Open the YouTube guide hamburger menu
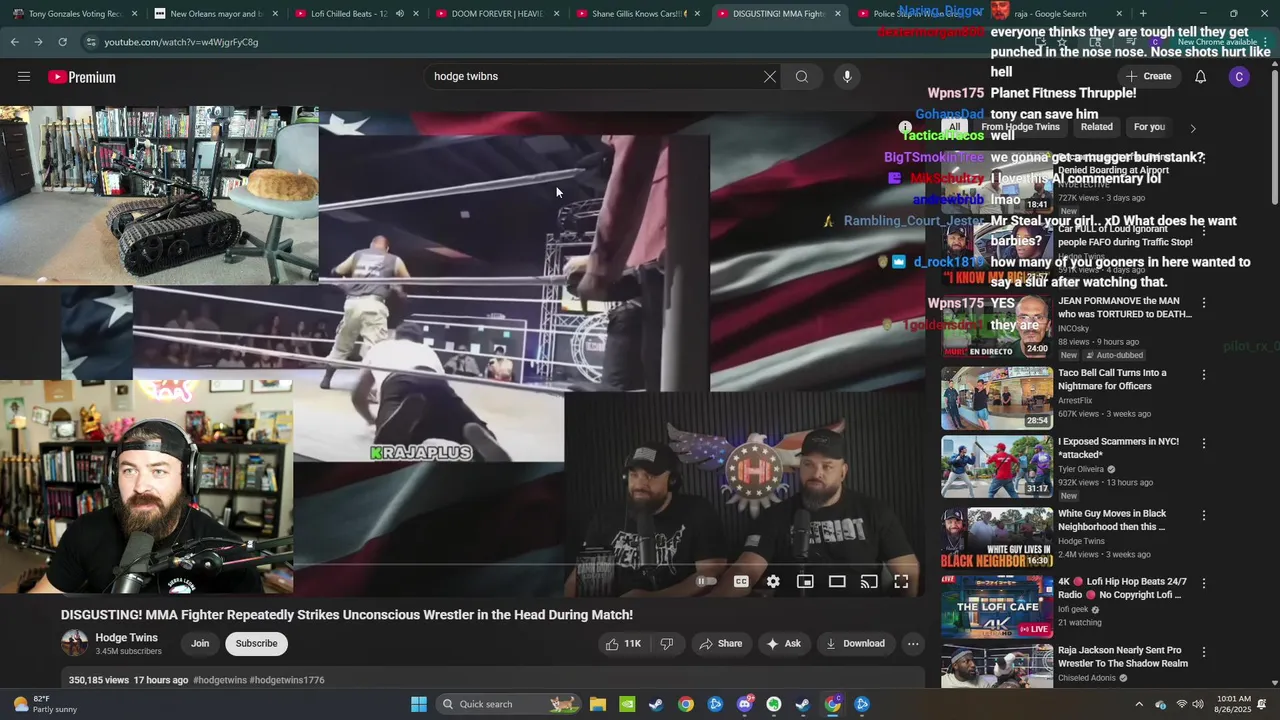This screenshot has height=720, width=1280. tap(24, 77)
